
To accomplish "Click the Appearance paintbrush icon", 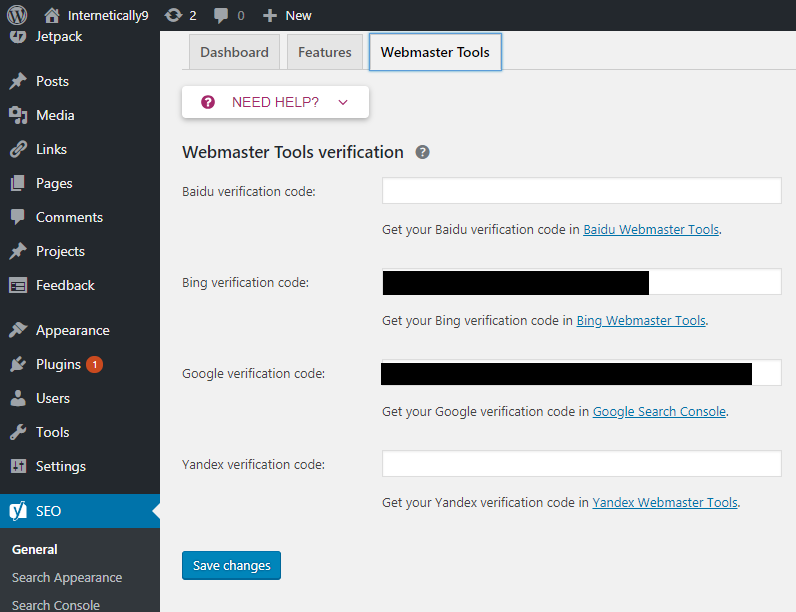I will click(18, 330).
